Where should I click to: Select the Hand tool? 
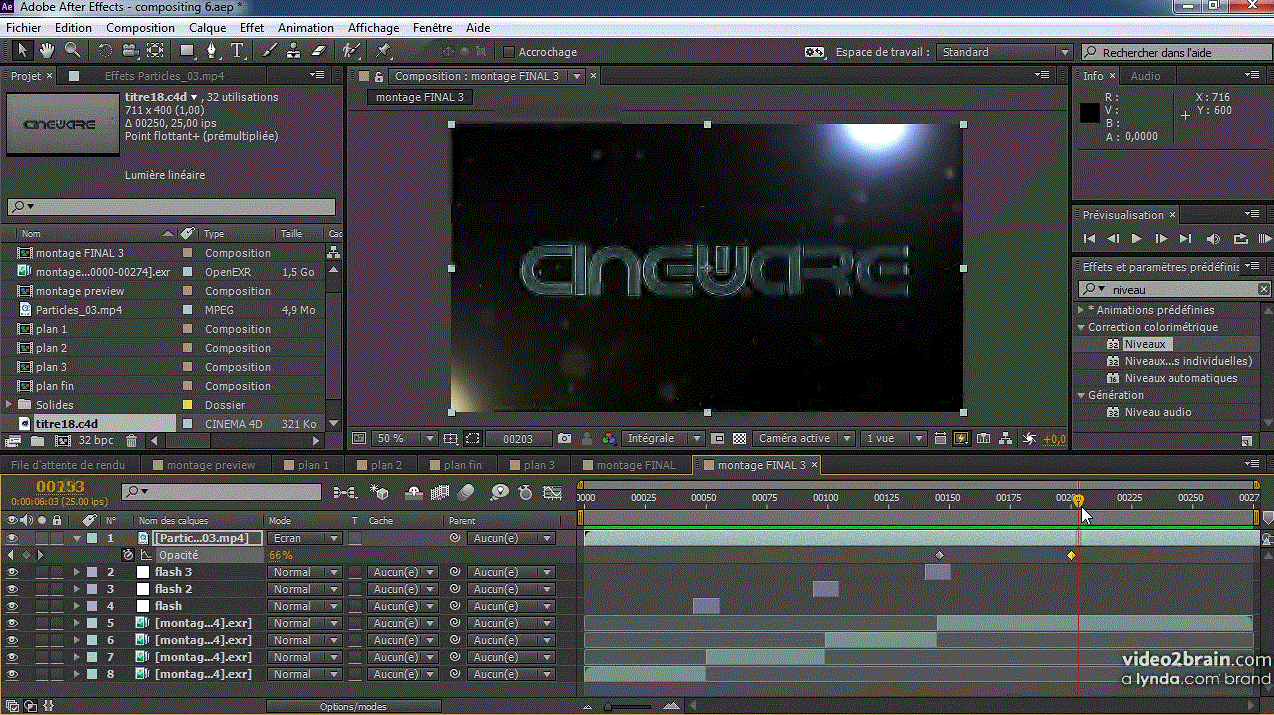pos(47,50)
